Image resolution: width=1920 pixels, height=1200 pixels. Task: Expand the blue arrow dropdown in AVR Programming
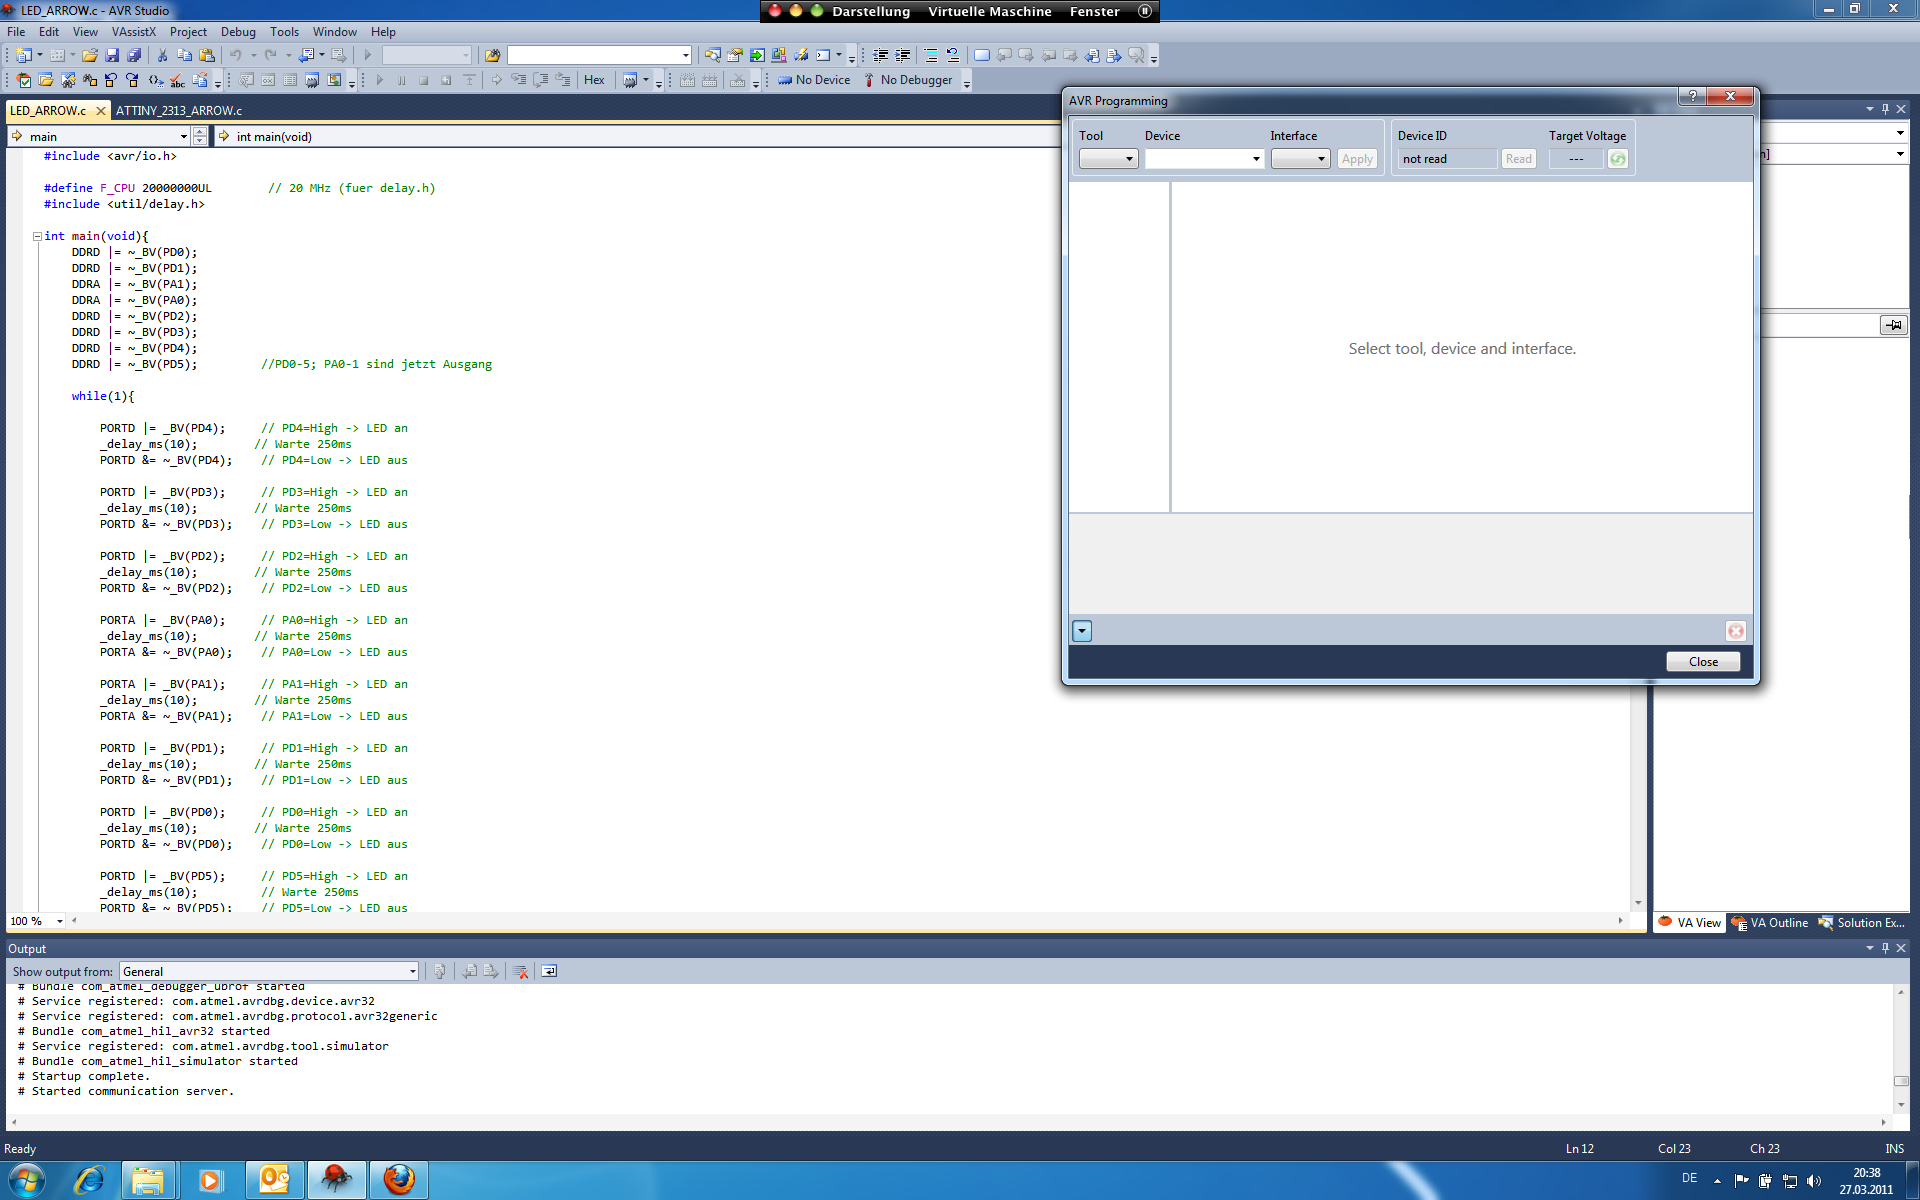[x=1082, y=631]
